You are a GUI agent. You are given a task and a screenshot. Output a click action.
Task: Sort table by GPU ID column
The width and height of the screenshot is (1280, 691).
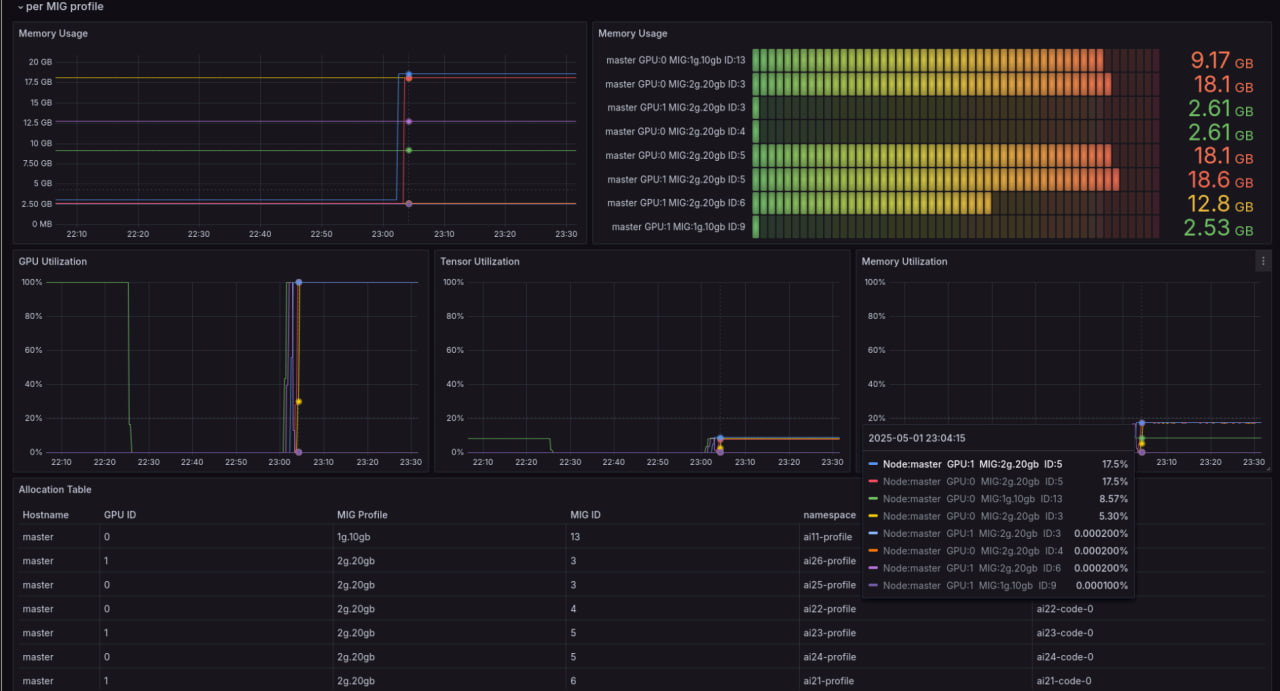click(120, 515)
